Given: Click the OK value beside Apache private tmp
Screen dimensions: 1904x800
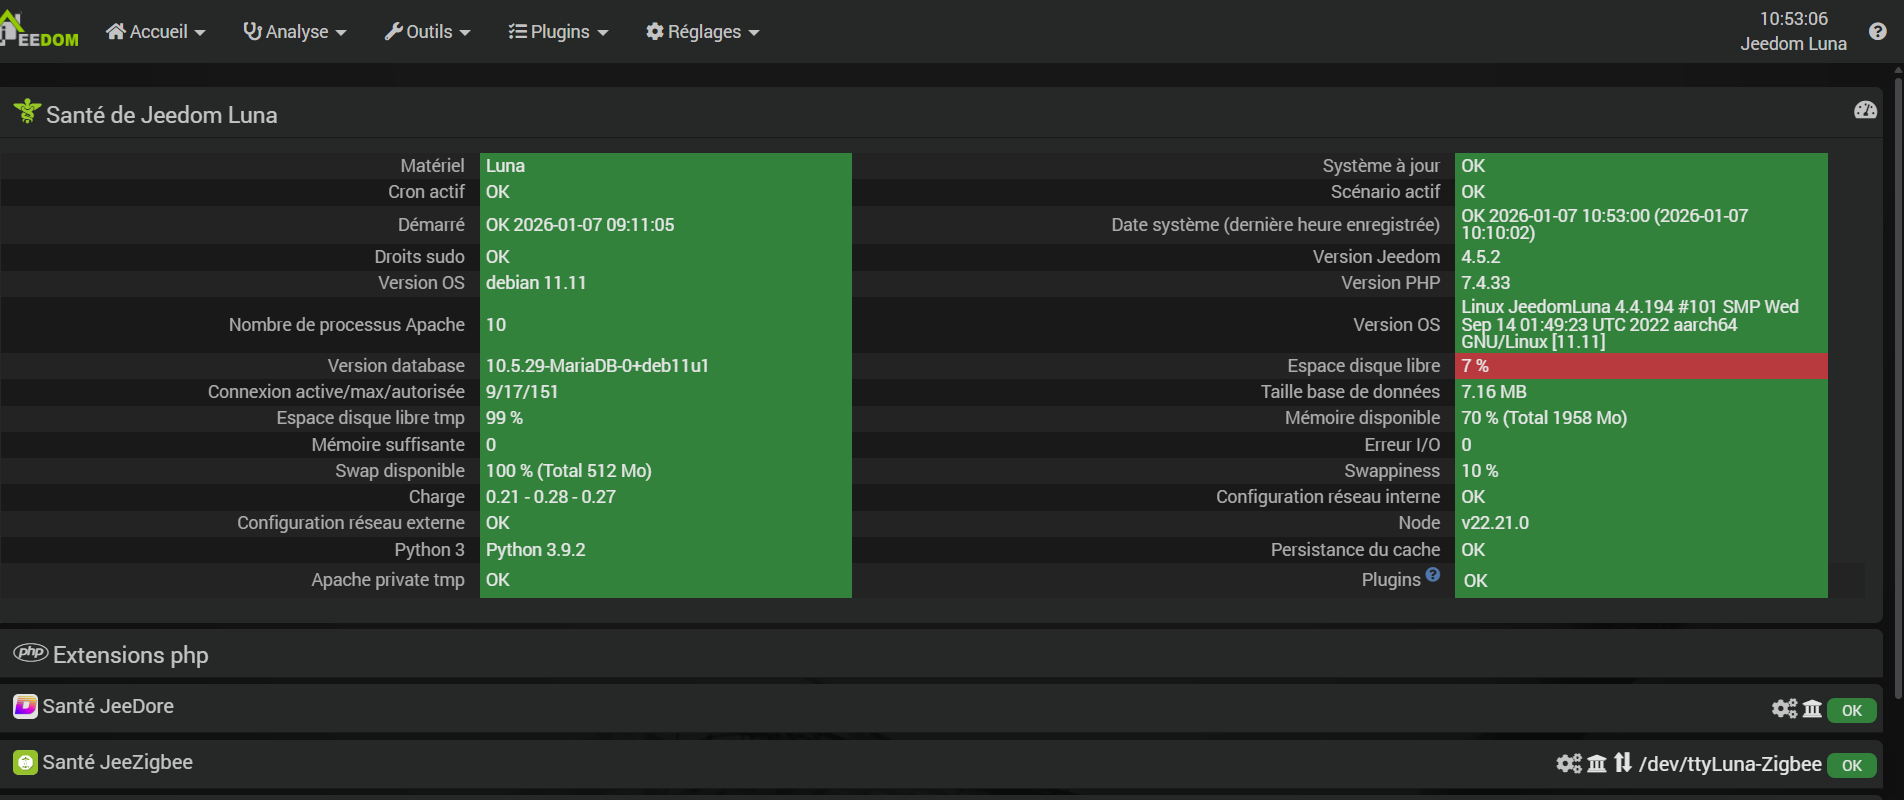Looking at the screenshot, I should point(498,580).
